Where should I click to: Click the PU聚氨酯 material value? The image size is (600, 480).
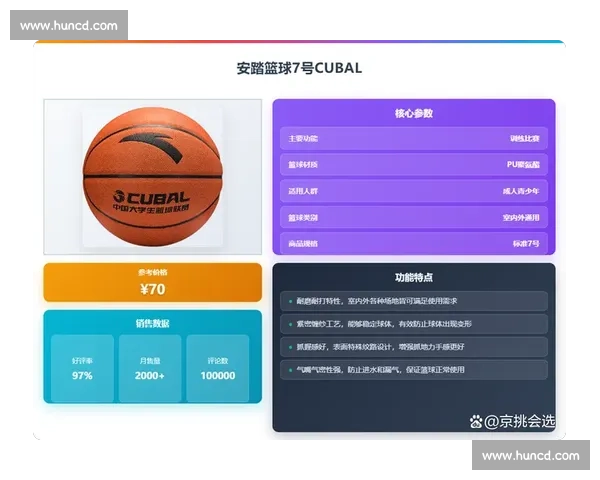point(523,165)
